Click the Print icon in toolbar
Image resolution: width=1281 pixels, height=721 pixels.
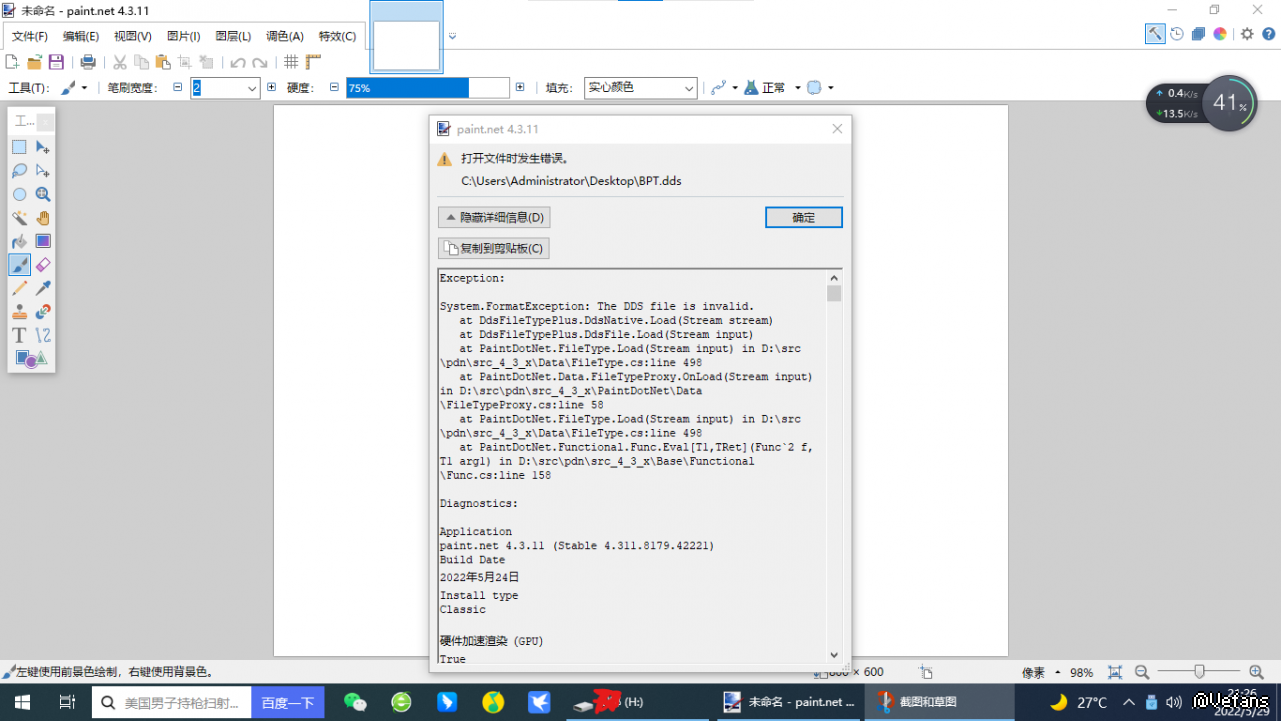[x=88, y=62]
